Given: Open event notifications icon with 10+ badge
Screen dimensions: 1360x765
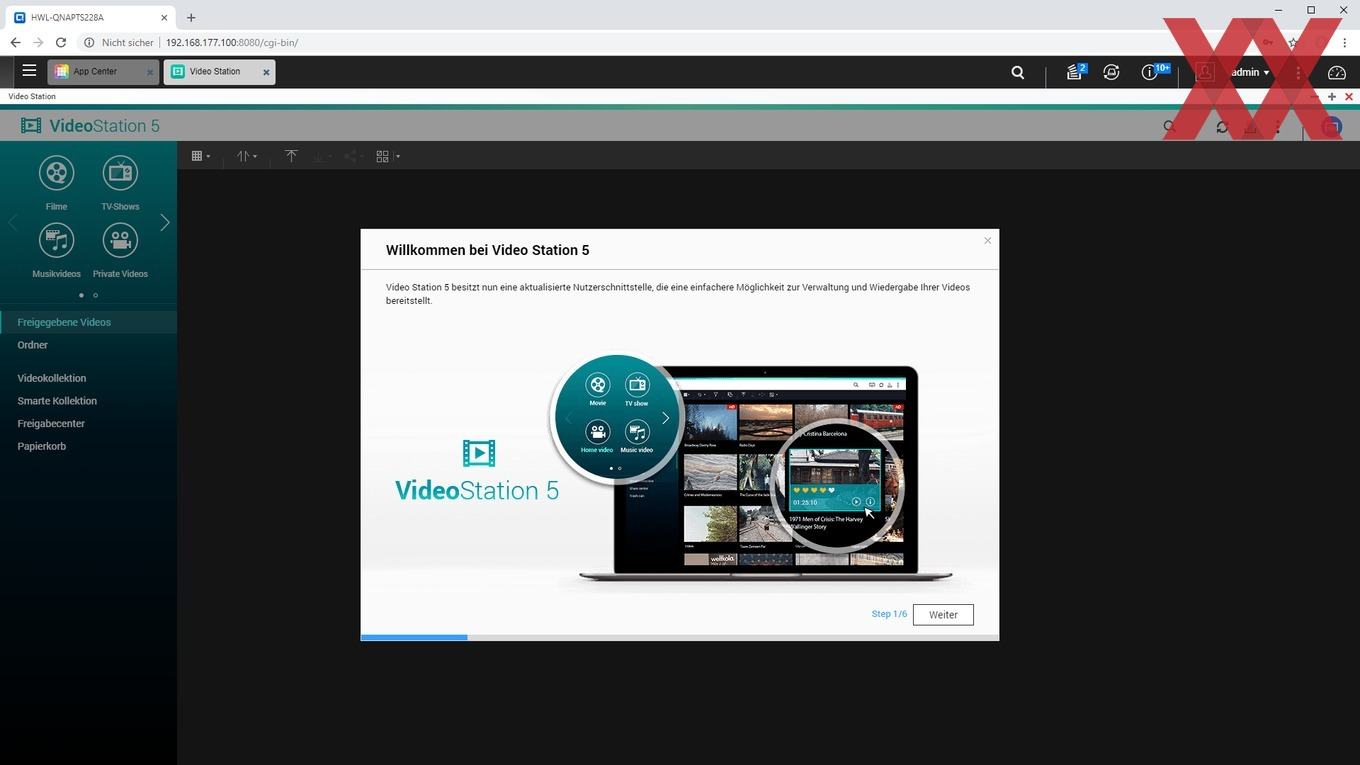Looking at the screenshot, I should pos(1155,72).
